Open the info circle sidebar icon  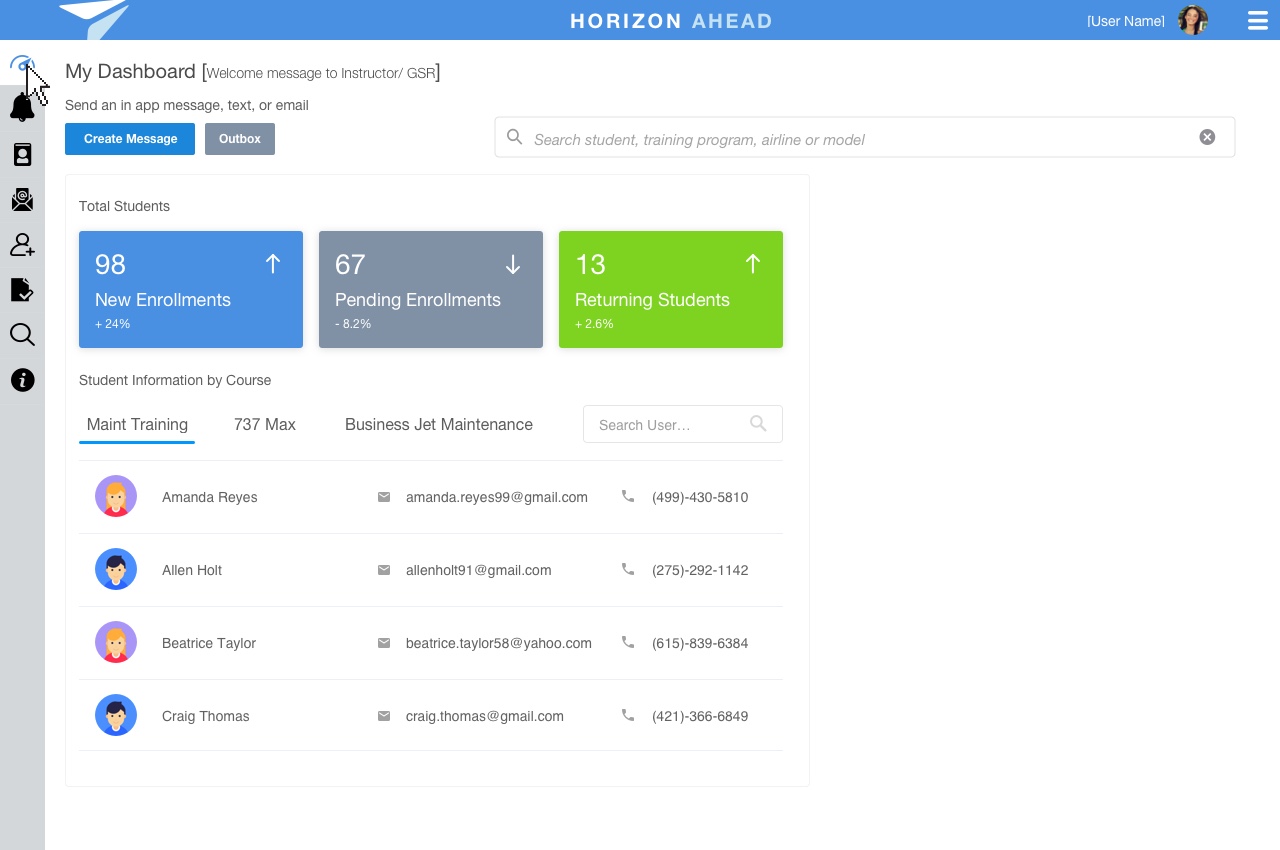pos(22,380)
